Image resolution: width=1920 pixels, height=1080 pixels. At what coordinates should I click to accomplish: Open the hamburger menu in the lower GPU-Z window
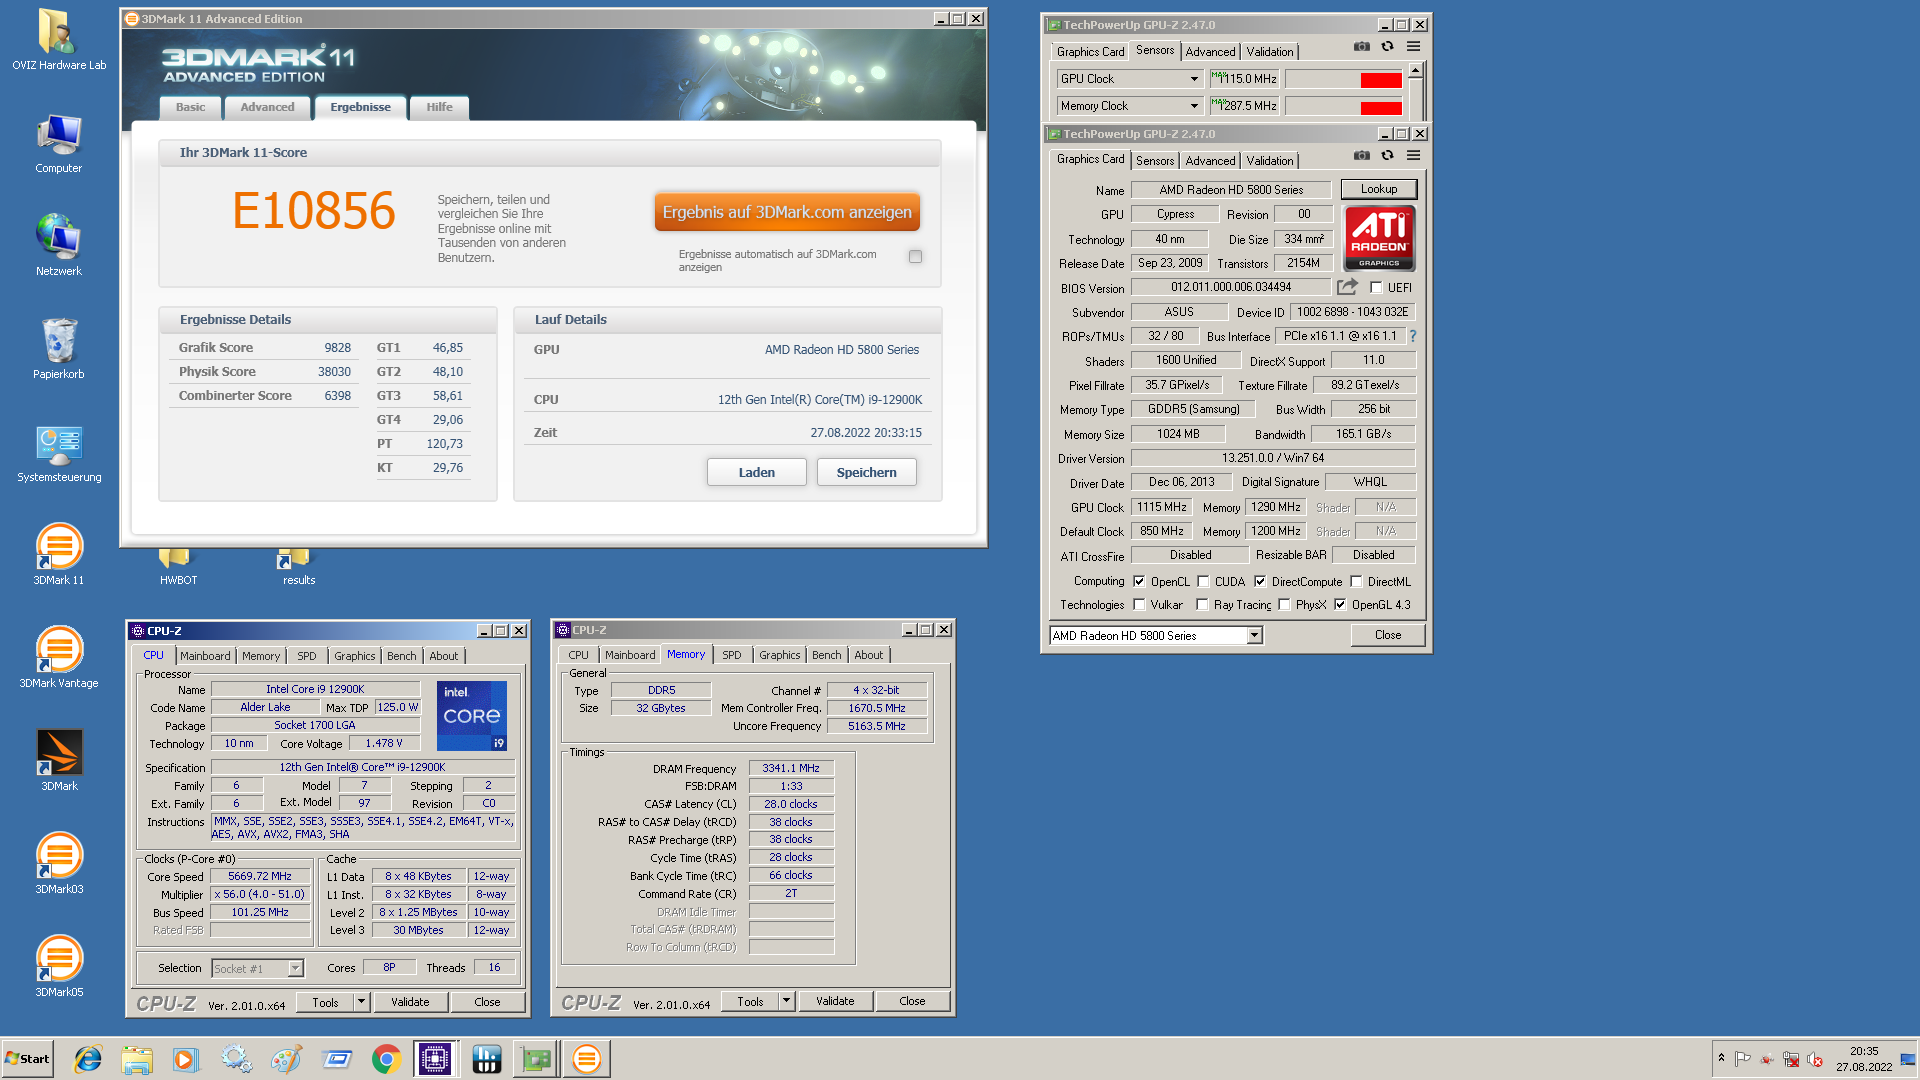click(x=1413, y=156)
